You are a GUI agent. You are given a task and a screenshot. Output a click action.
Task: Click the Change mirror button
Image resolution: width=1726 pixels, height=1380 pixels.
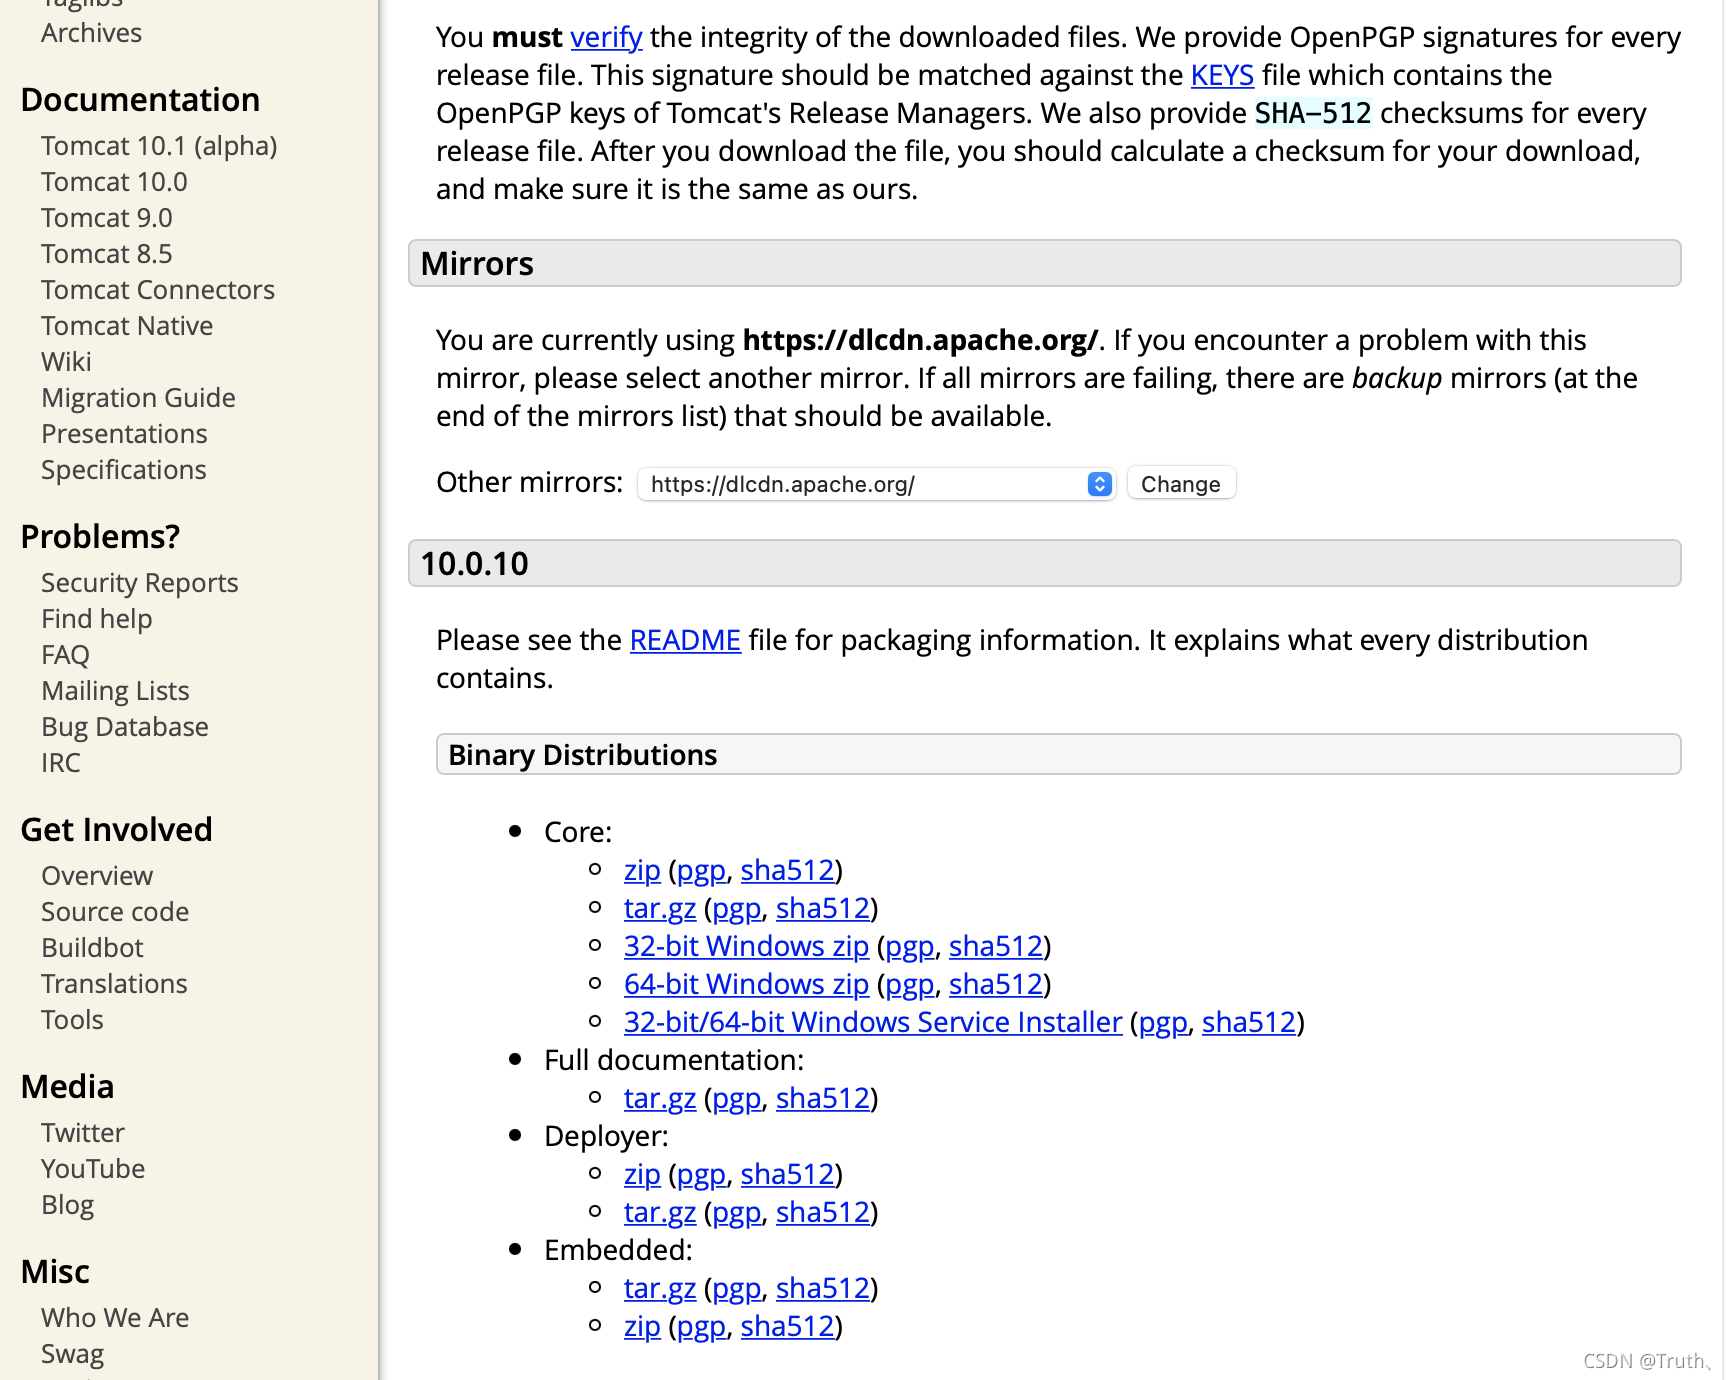coord(1181,484)
